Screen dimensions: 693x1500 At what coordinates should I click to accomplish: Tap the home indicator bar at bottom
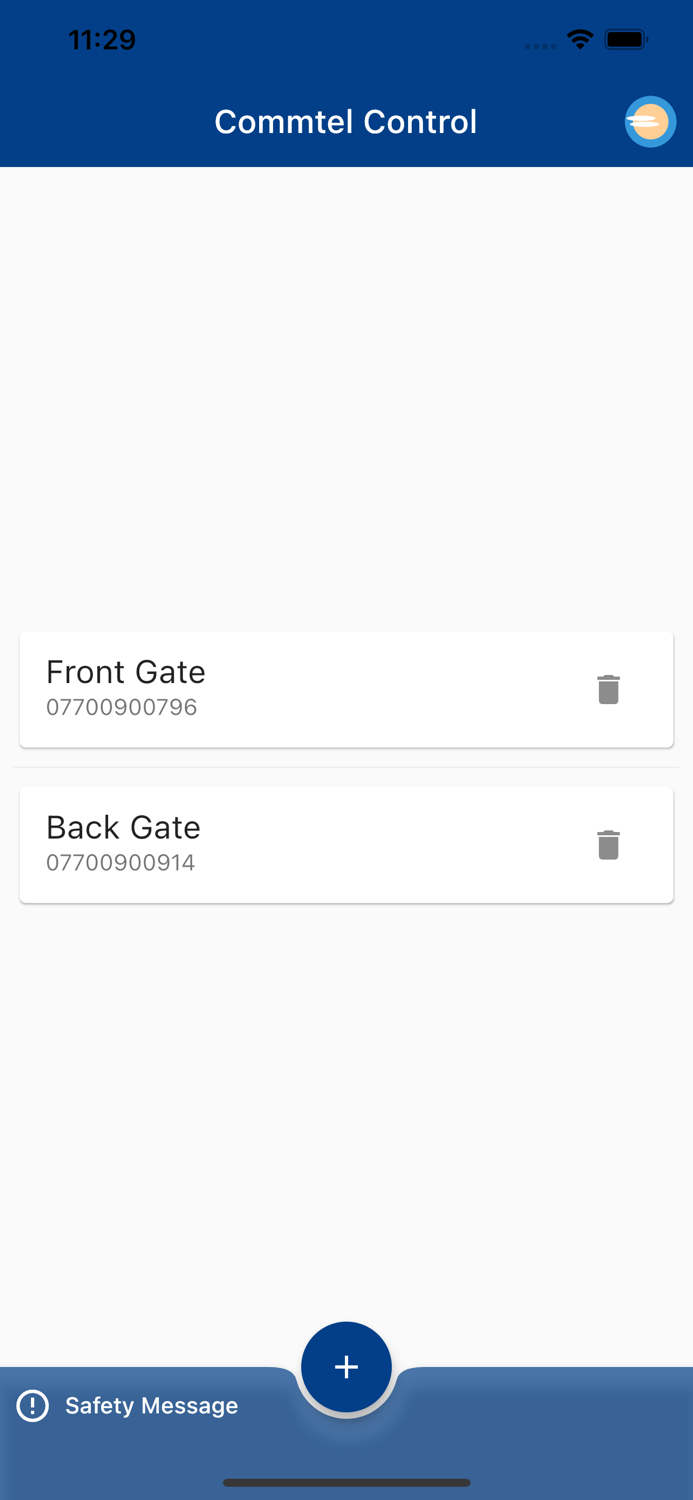[346, 1483]
